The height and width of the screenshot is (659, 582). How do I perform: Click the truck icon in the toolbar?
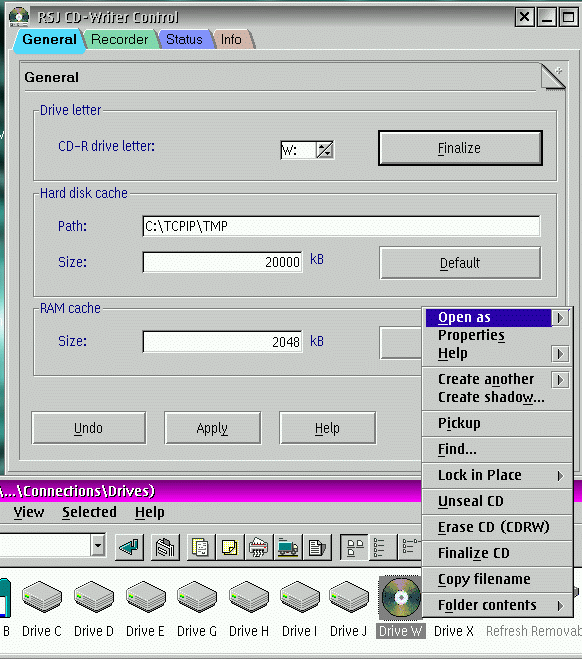(287, 547)
